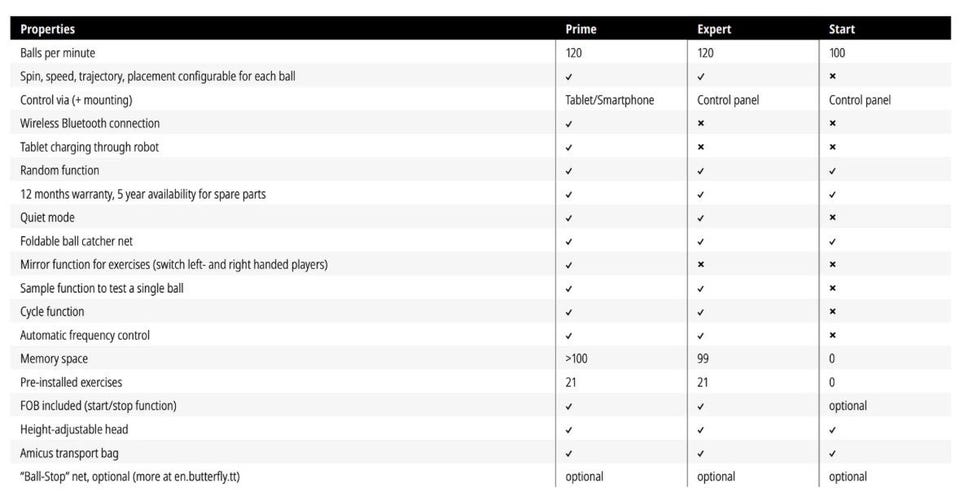Click the Prime checkmark for Wireless Bluetooth connection
Screen dimensions: 960x501
pos(569,124)
